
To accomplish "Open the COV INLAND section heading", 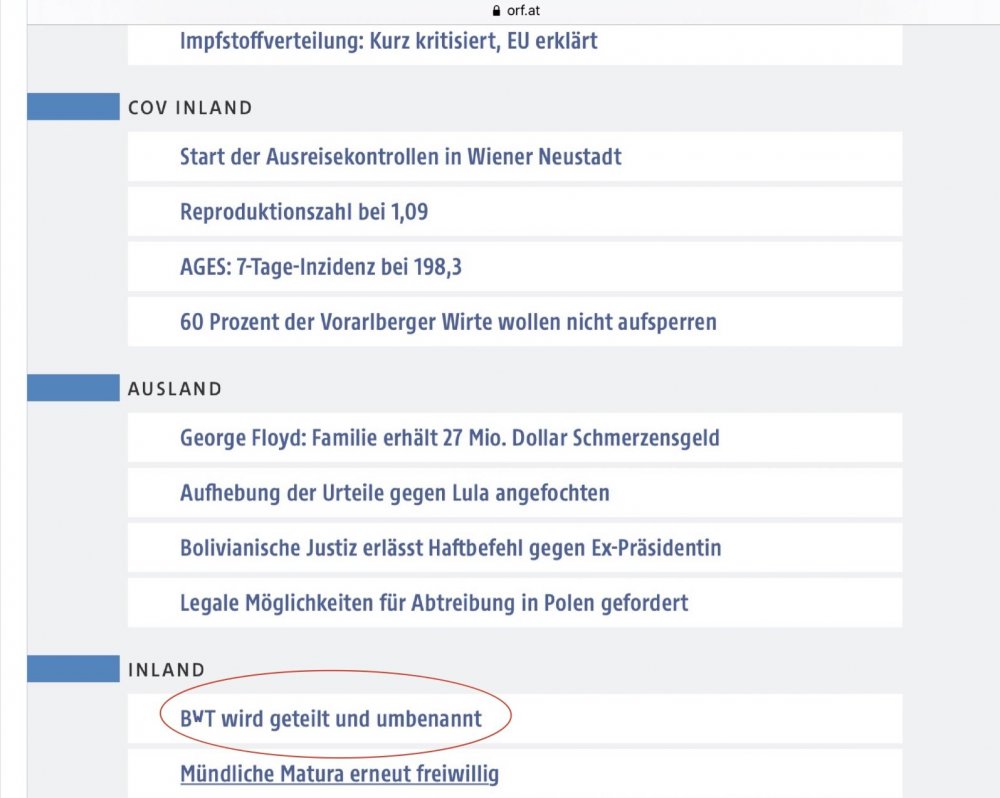I will coord(190,108).
